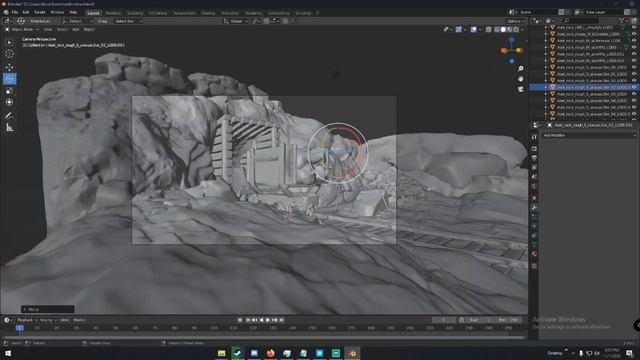Open the timeline Marker menu

(x=79, y=320)
